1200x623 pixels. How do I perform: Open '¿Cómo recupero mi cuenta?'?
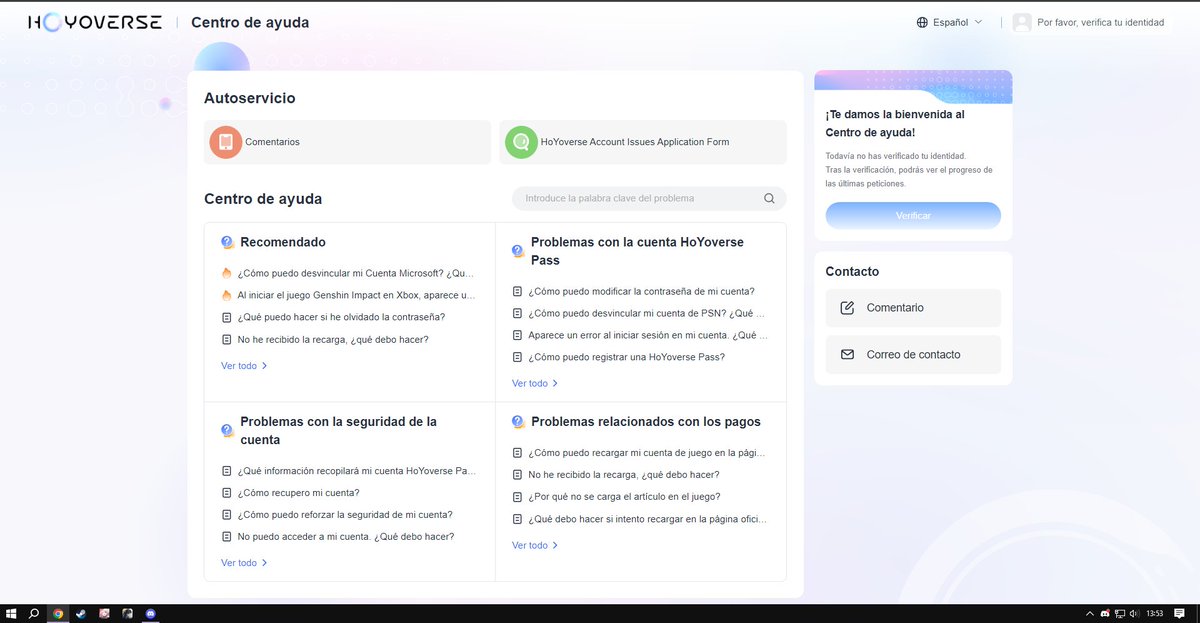(298, 493)
